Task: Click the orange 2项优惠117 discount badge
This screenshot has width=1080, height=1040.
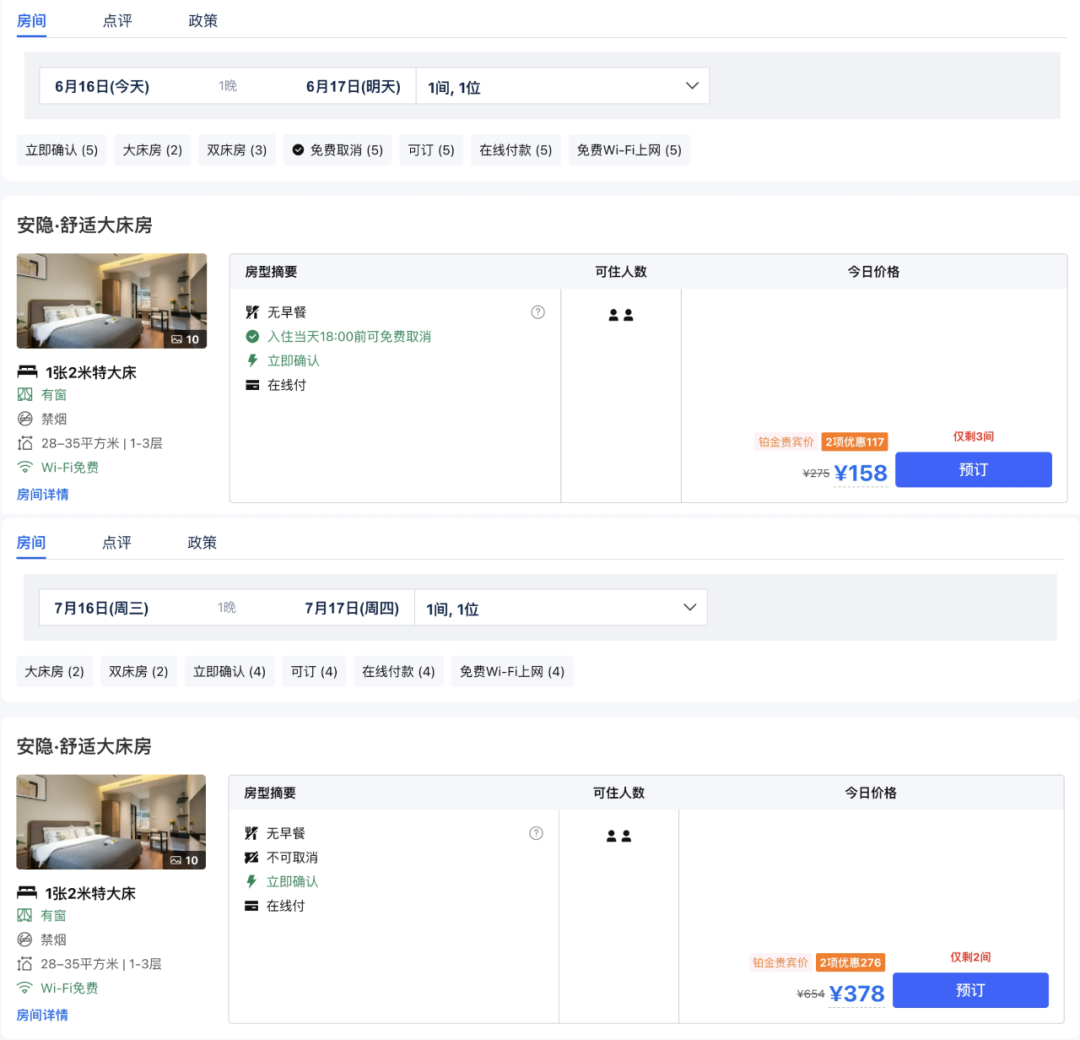Action: tap(855, 442)
